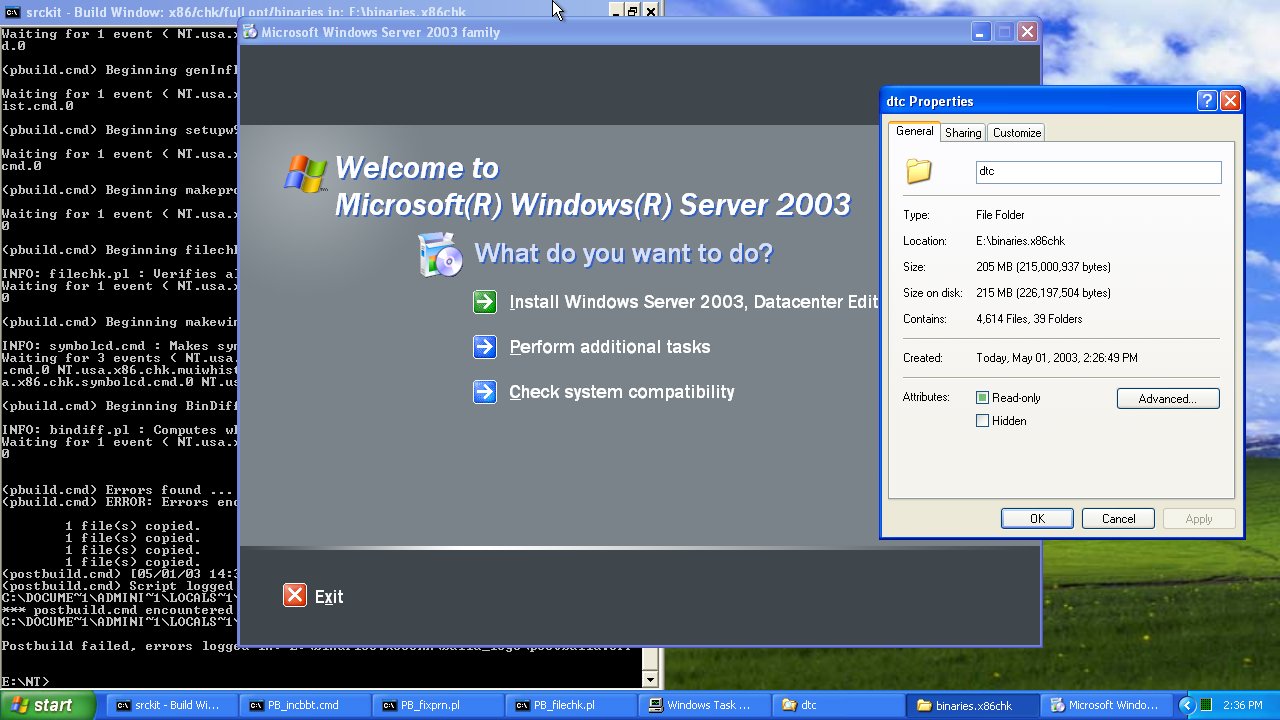The height and width of the screenshot is (720, 1280).
Task: Click the setup CD icon beside What do you want
Action: (441, 254)
